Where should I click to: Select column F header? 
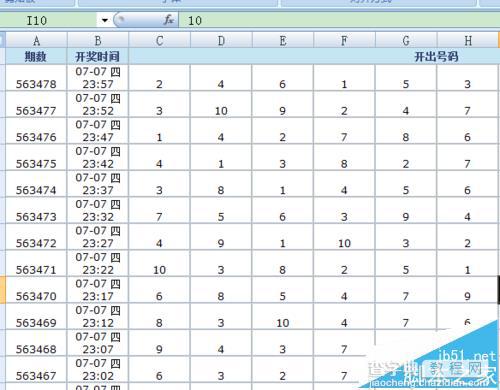pyautogui.click(x=344, y=40)
